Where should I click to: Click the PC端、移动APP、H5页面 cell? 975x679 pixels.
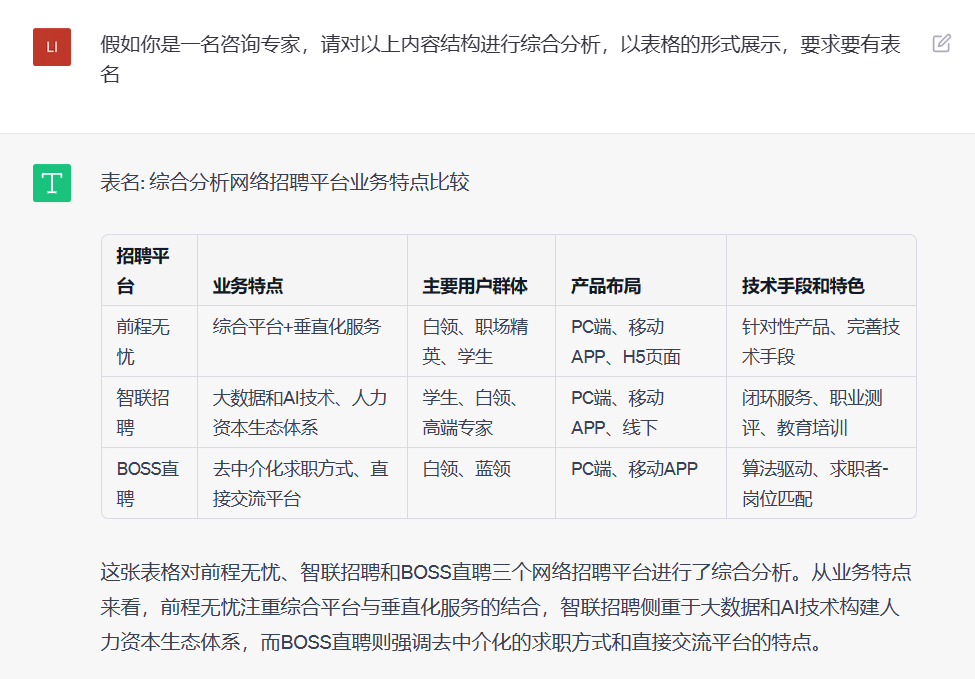641,341
